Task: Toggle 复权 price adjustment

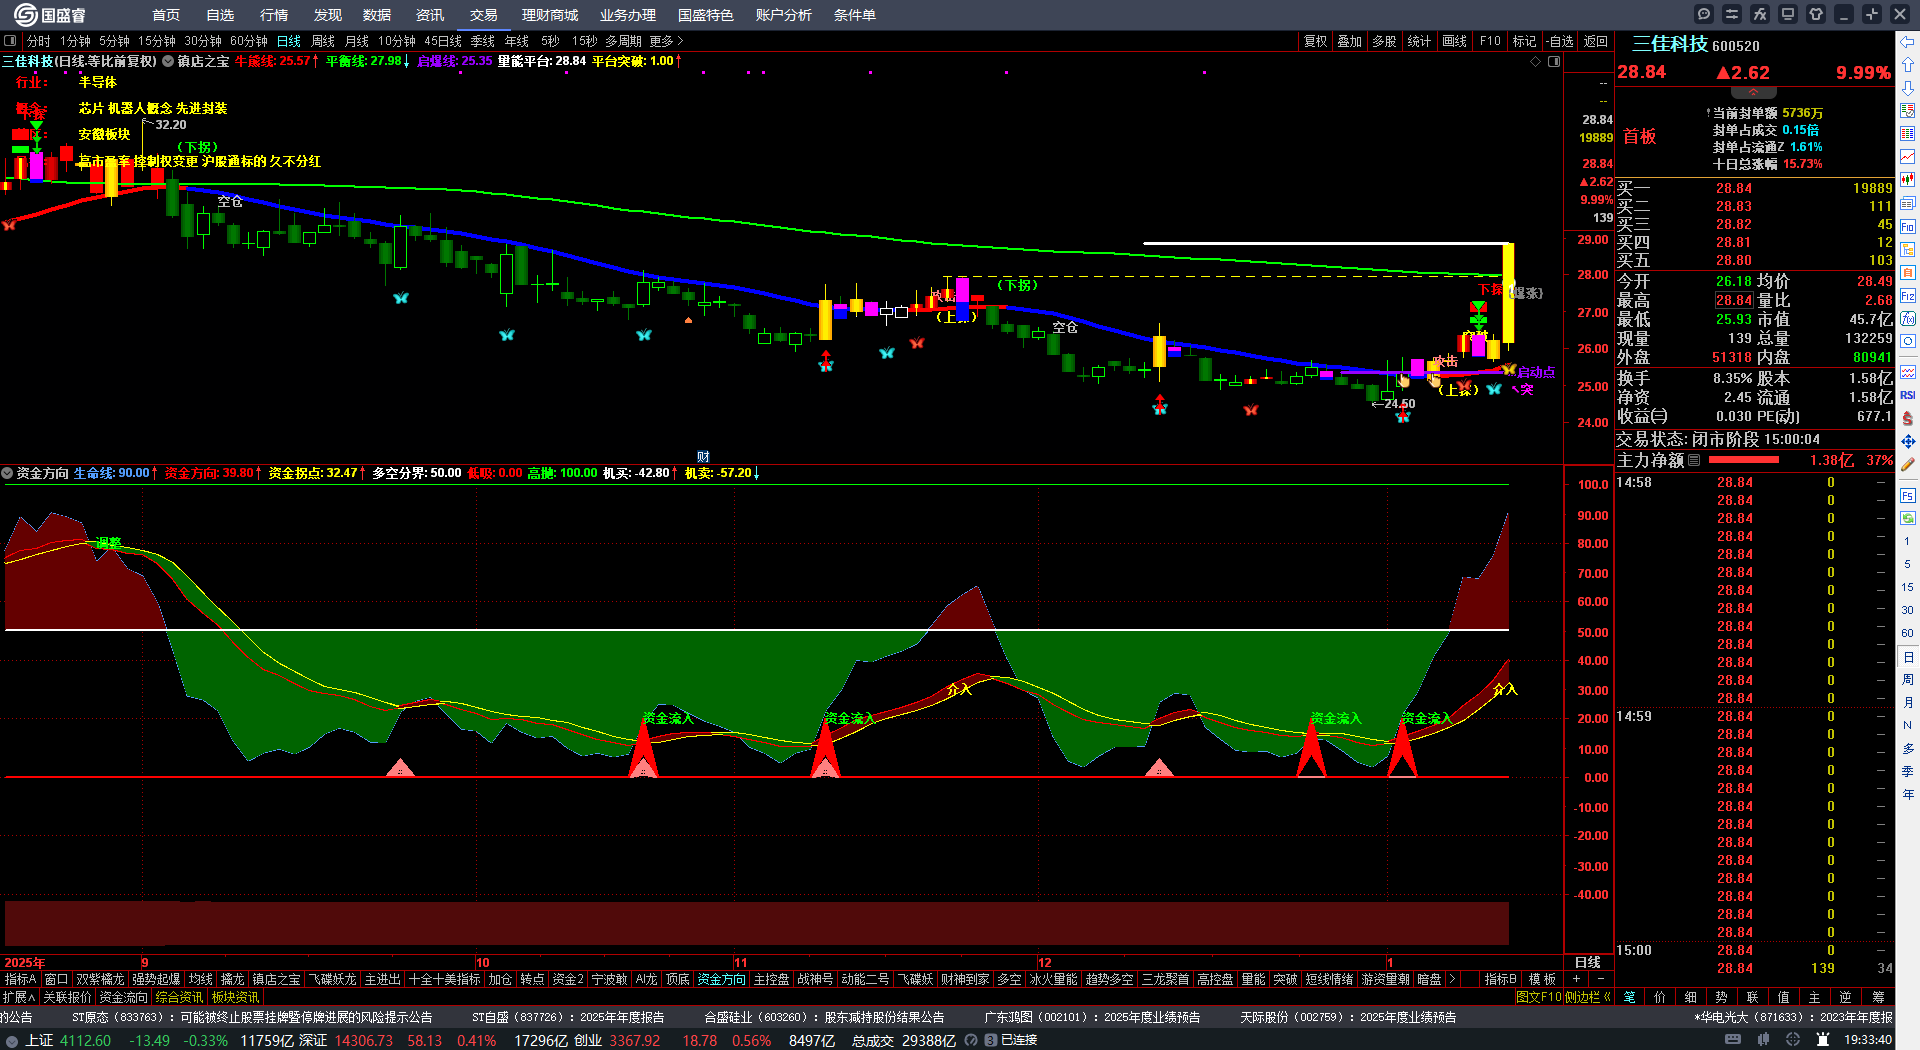Action: [1315, 41]
